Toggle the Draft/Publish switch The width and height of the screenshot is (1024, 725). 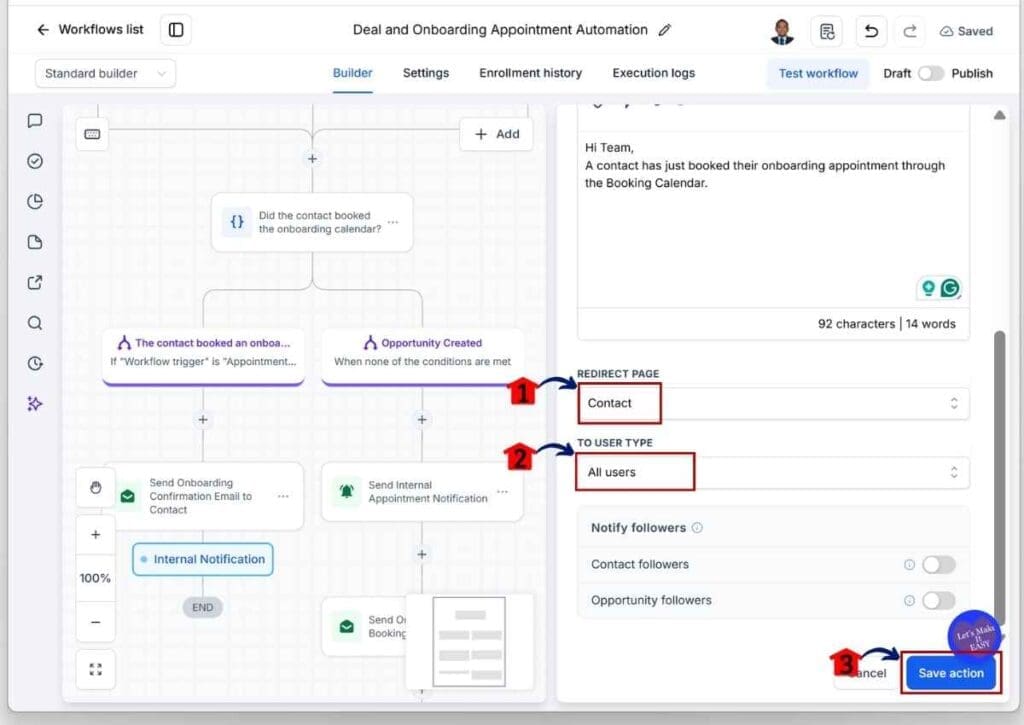(x=931, y=73)
